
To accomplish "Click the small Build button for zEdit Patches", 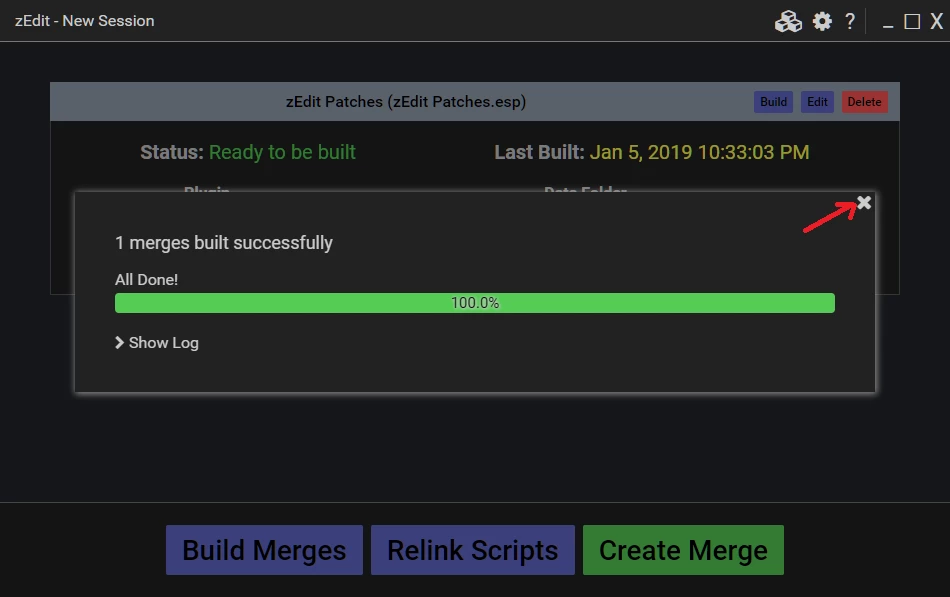I will 773,102.
